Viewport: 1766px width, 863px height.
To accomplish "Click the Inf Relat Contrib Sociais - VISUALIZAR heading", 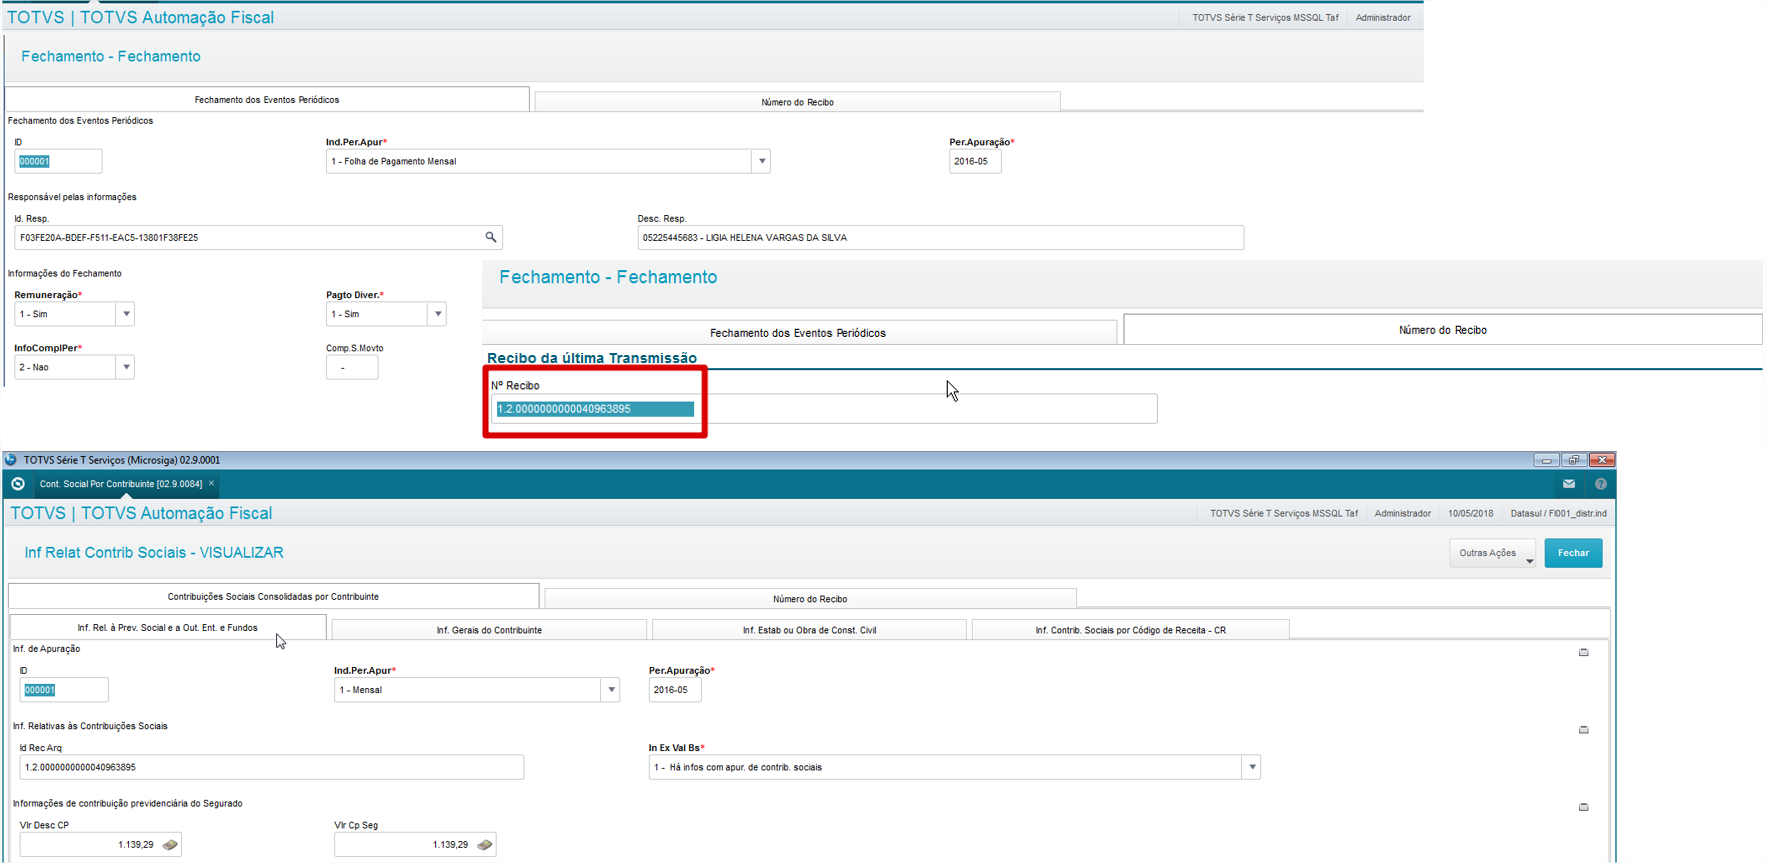I will [154, 553].
